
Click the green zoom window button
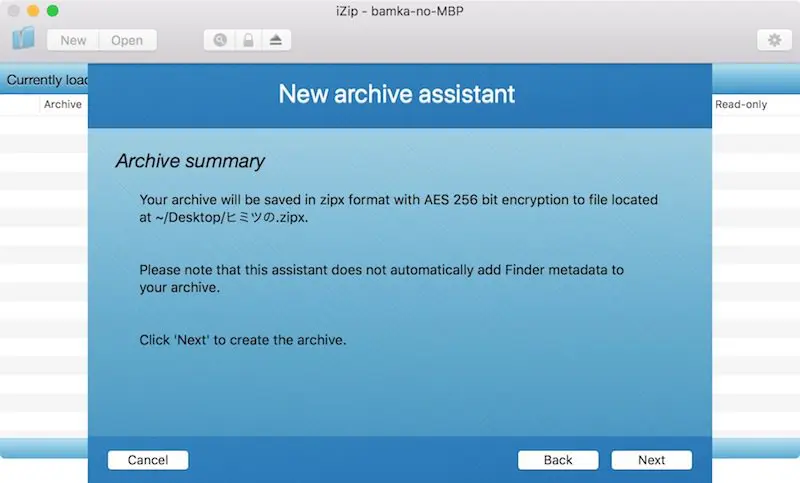pyautogui.click(x=53, y=11)
